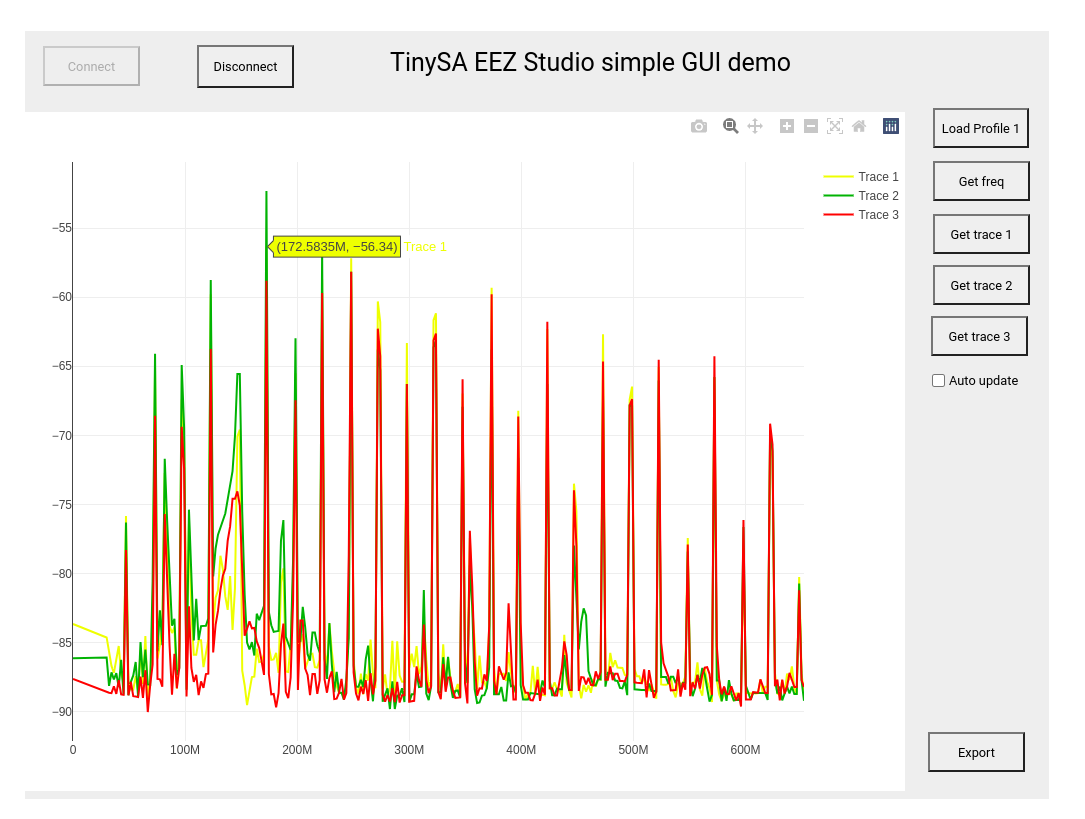Click the Get freq button

click(981, 181)
